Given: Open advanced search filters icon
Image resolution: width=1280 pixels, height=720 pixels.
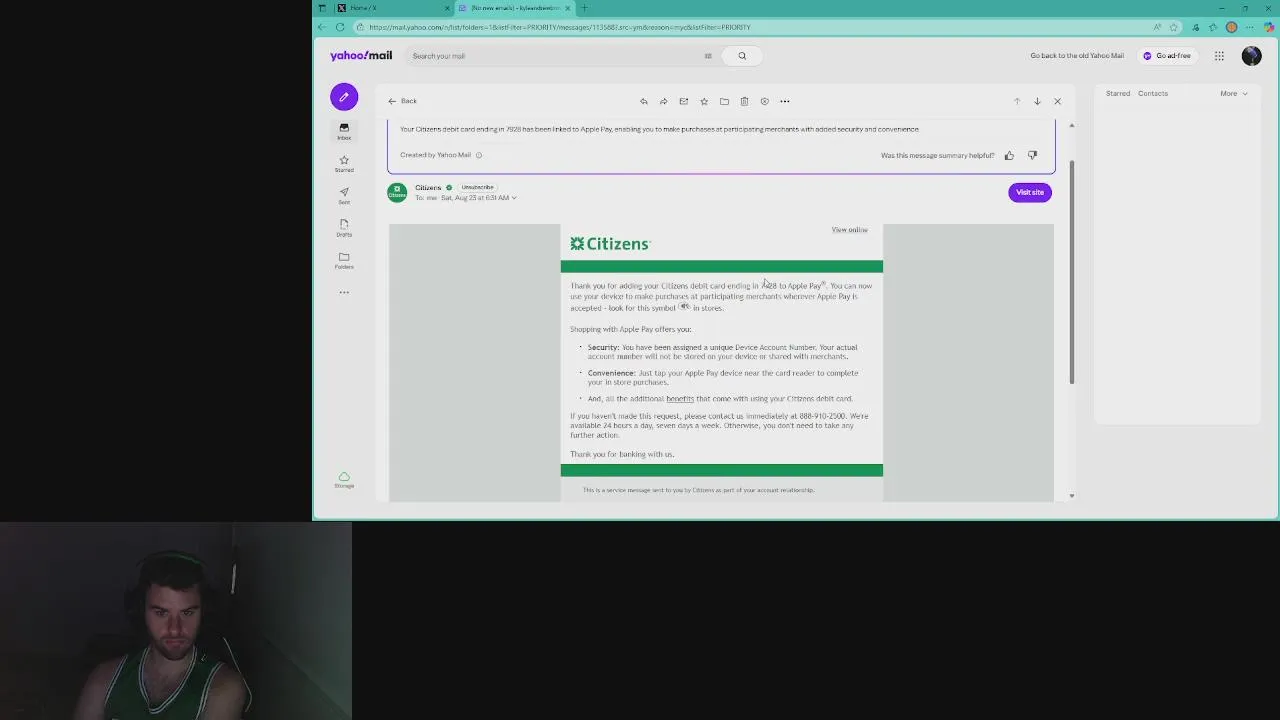Looking at the screenshot, I should point(708,56).
